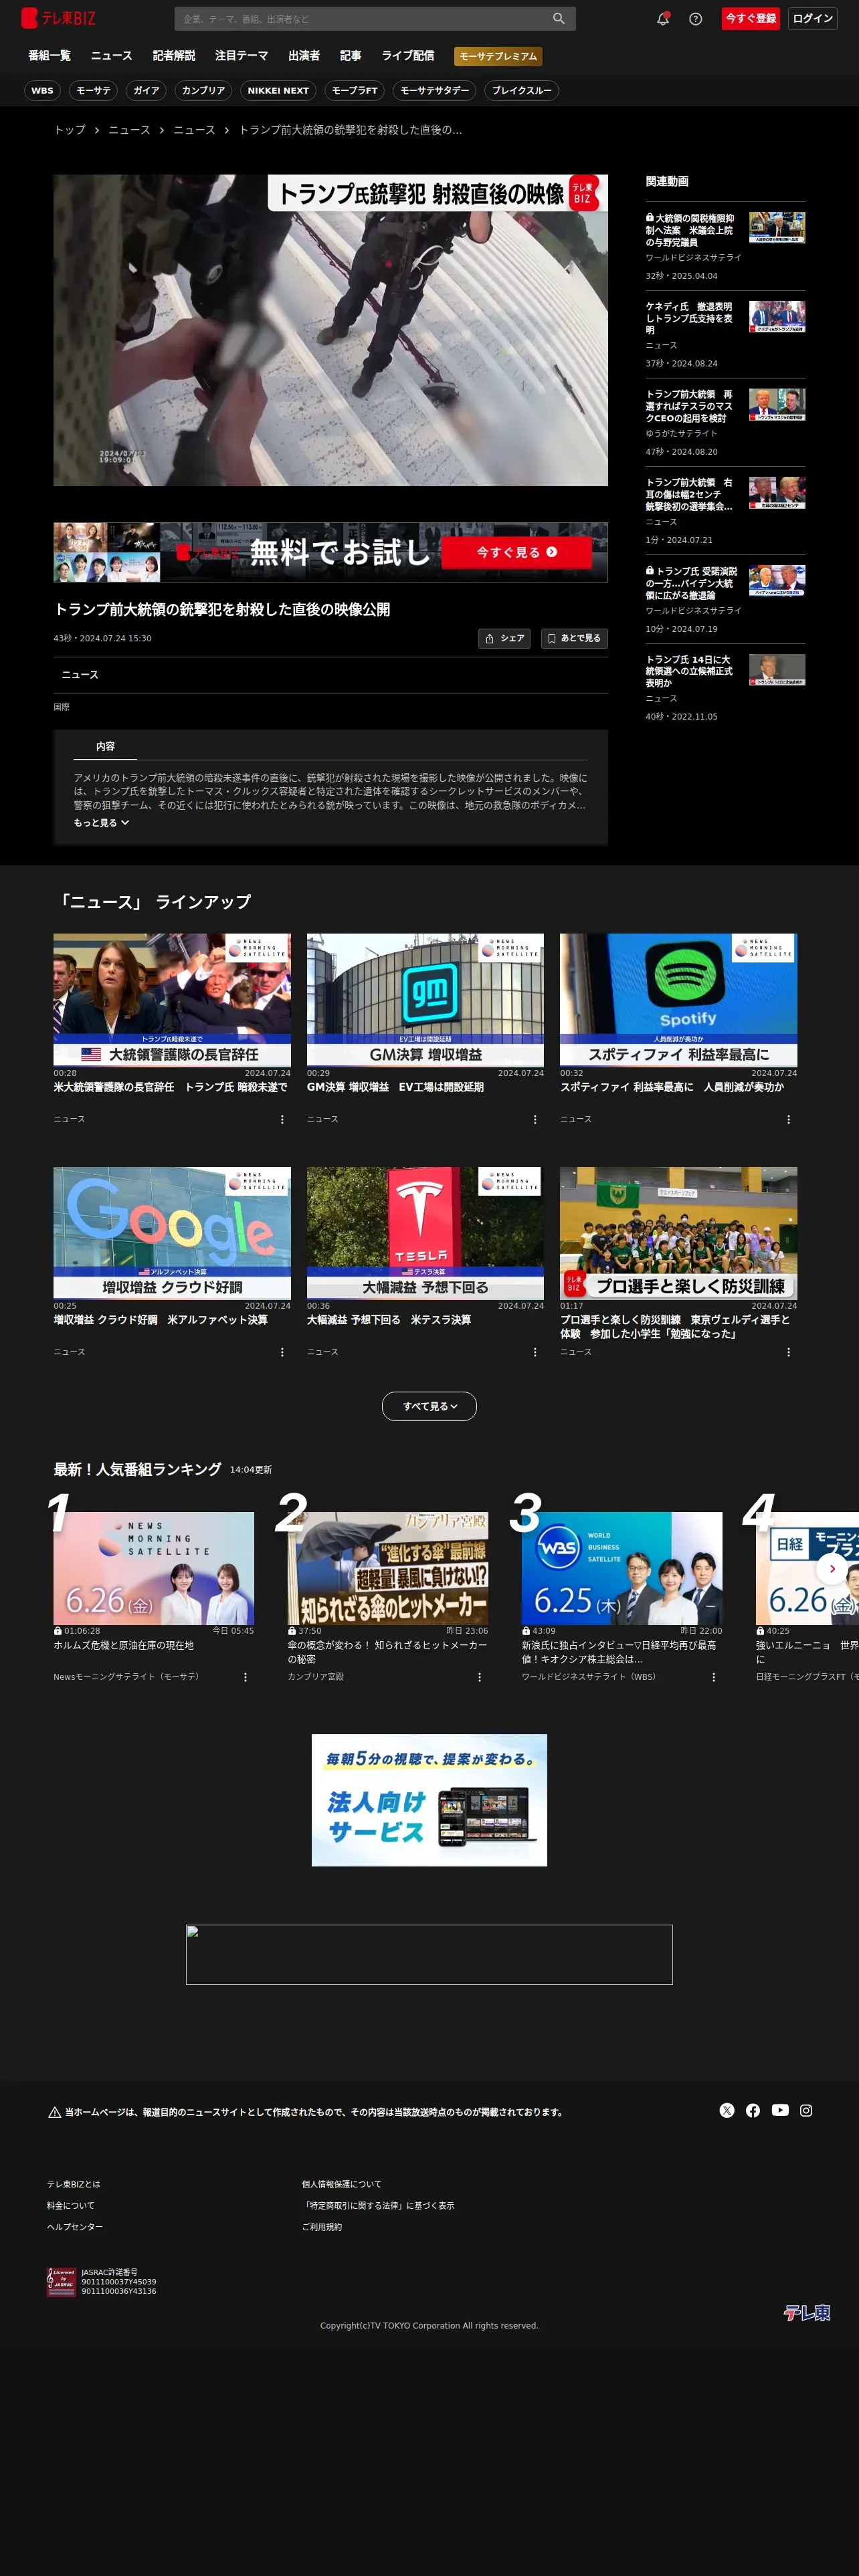Open the Instagram icon in the footer

tap(806, 2110)
